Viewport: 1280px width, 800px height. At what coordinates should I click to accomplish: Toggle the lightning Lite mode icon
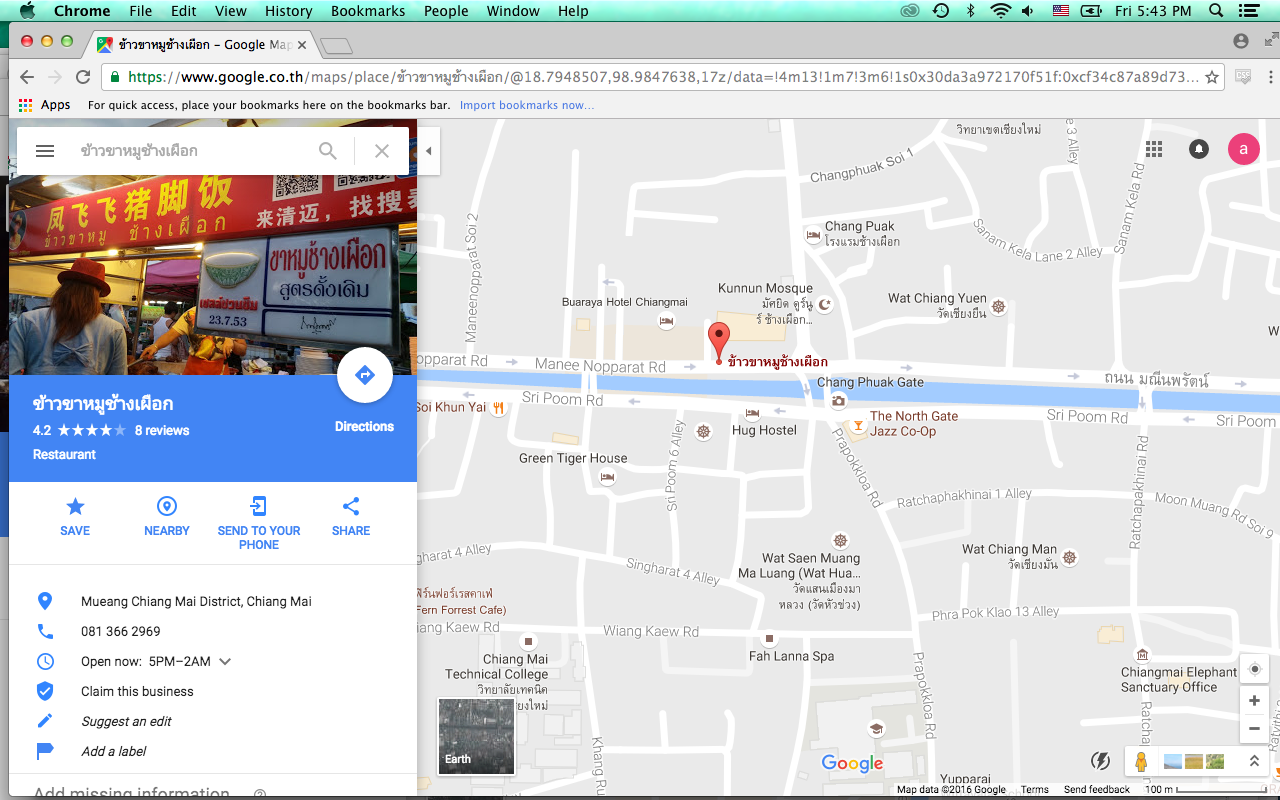tap(1100, 761)
